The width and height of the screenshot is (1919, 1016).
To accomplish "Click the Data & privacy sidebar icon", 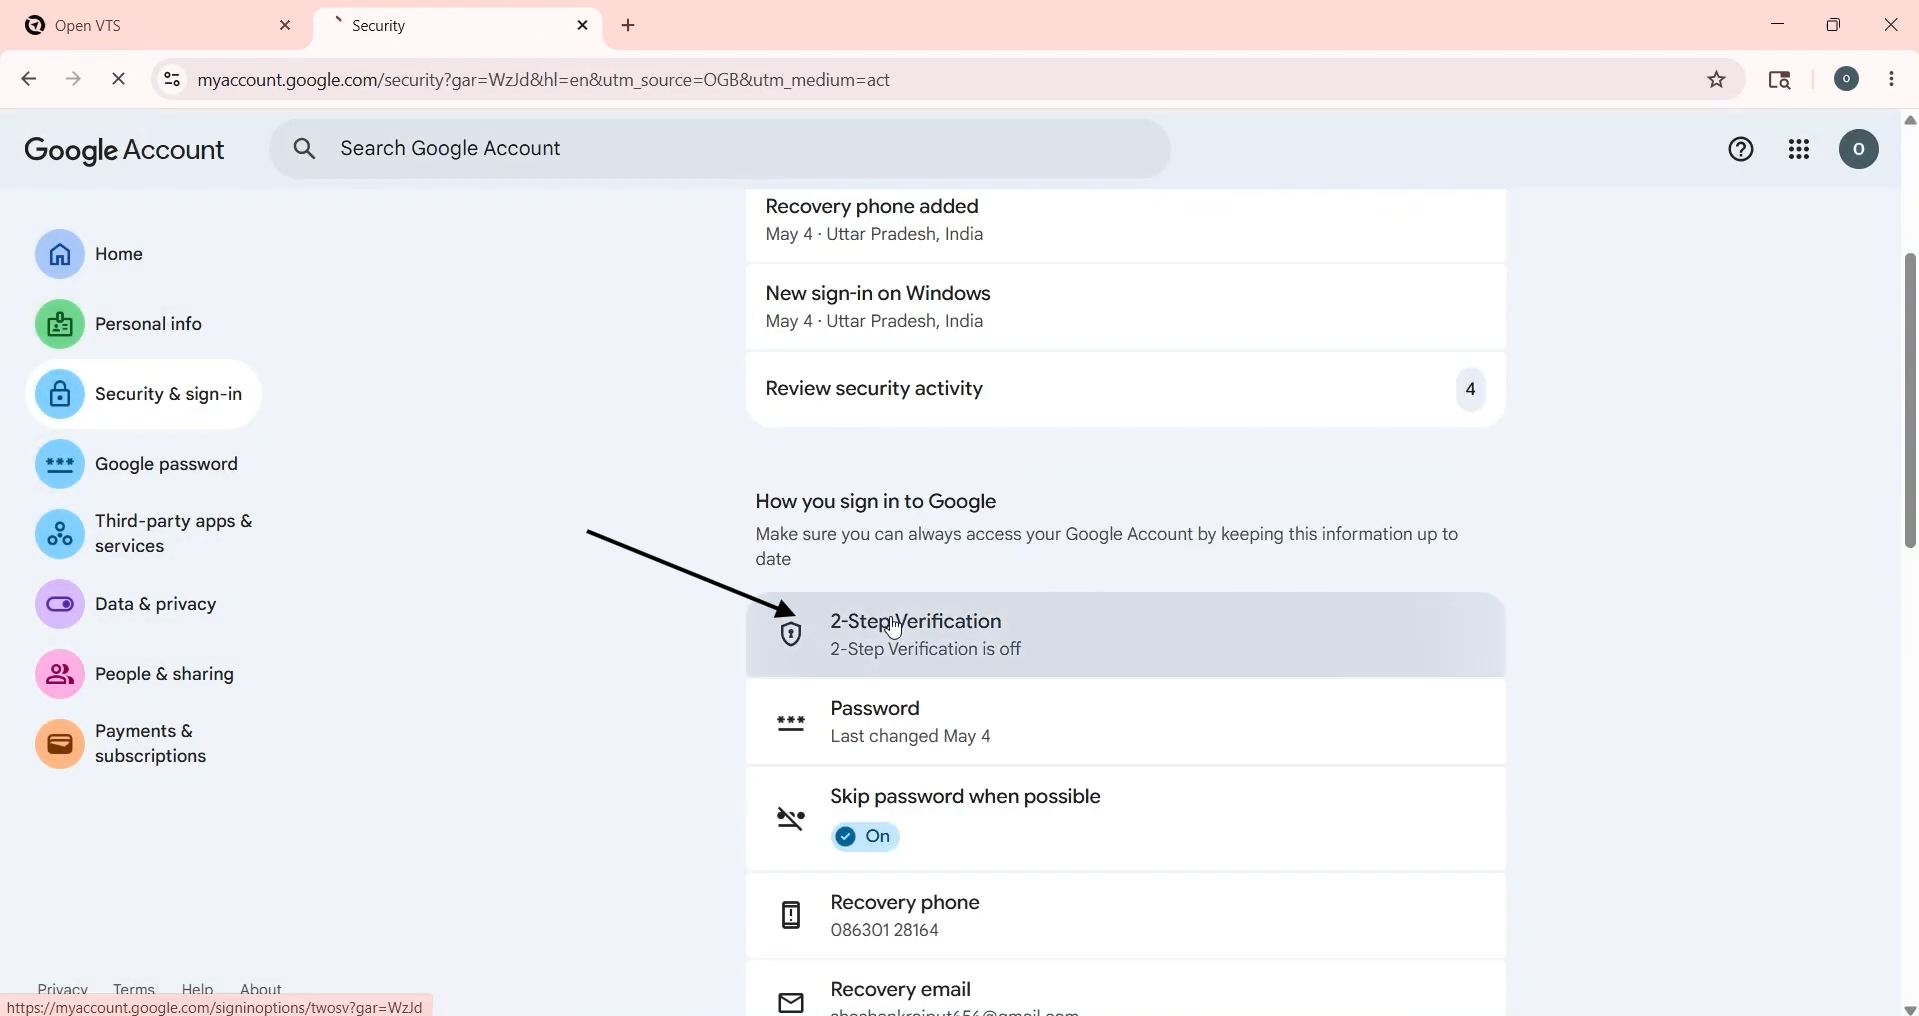I will (60, 604).
